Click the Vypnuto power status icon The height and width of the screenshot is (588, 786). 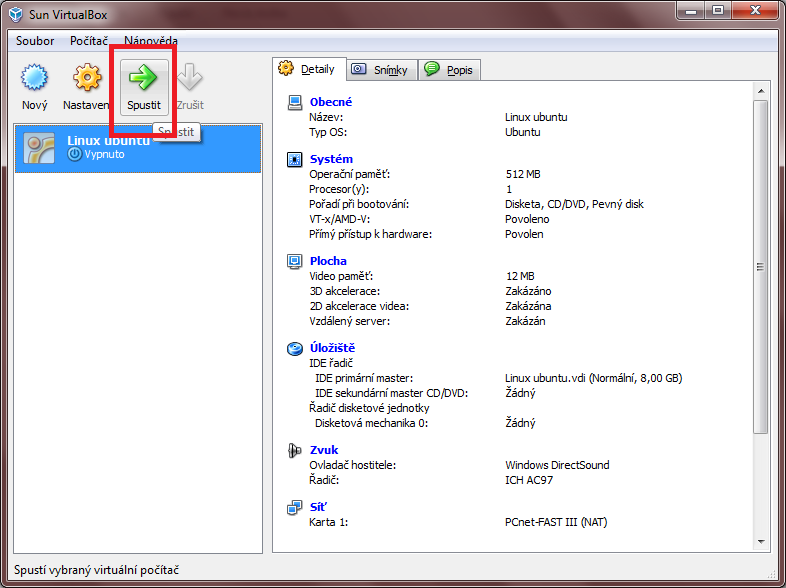[75, 154]
